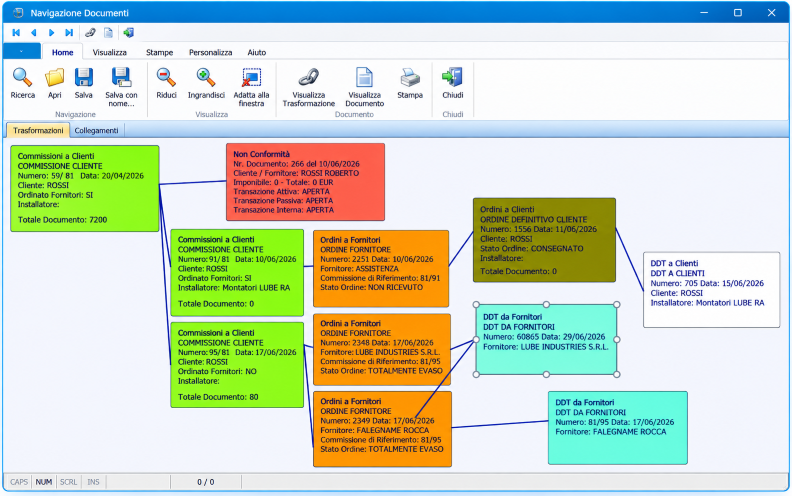Screen dimensions: 792x496
Task: Switch to the Home ribbon tab
Action: coord(63,52)
